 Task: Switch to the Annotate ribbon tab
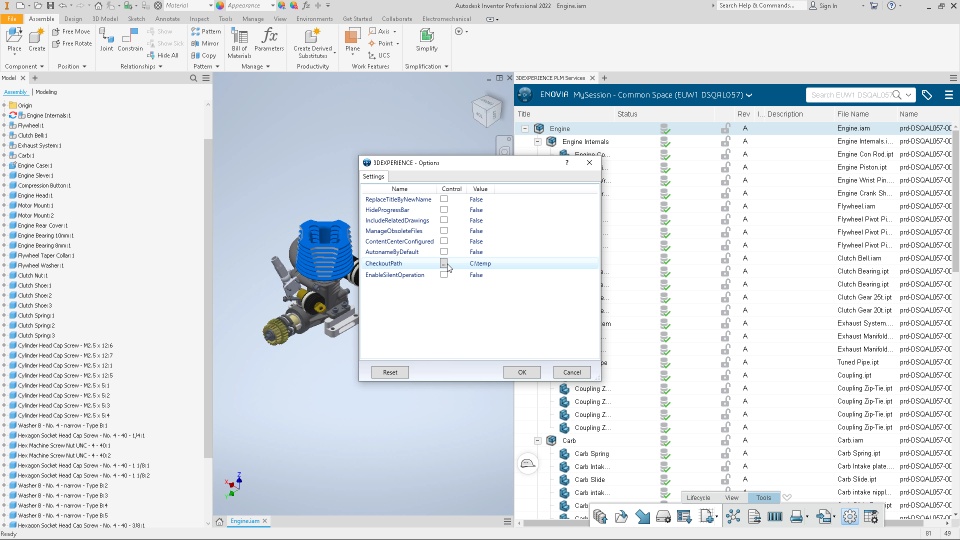tap(167, 19)
